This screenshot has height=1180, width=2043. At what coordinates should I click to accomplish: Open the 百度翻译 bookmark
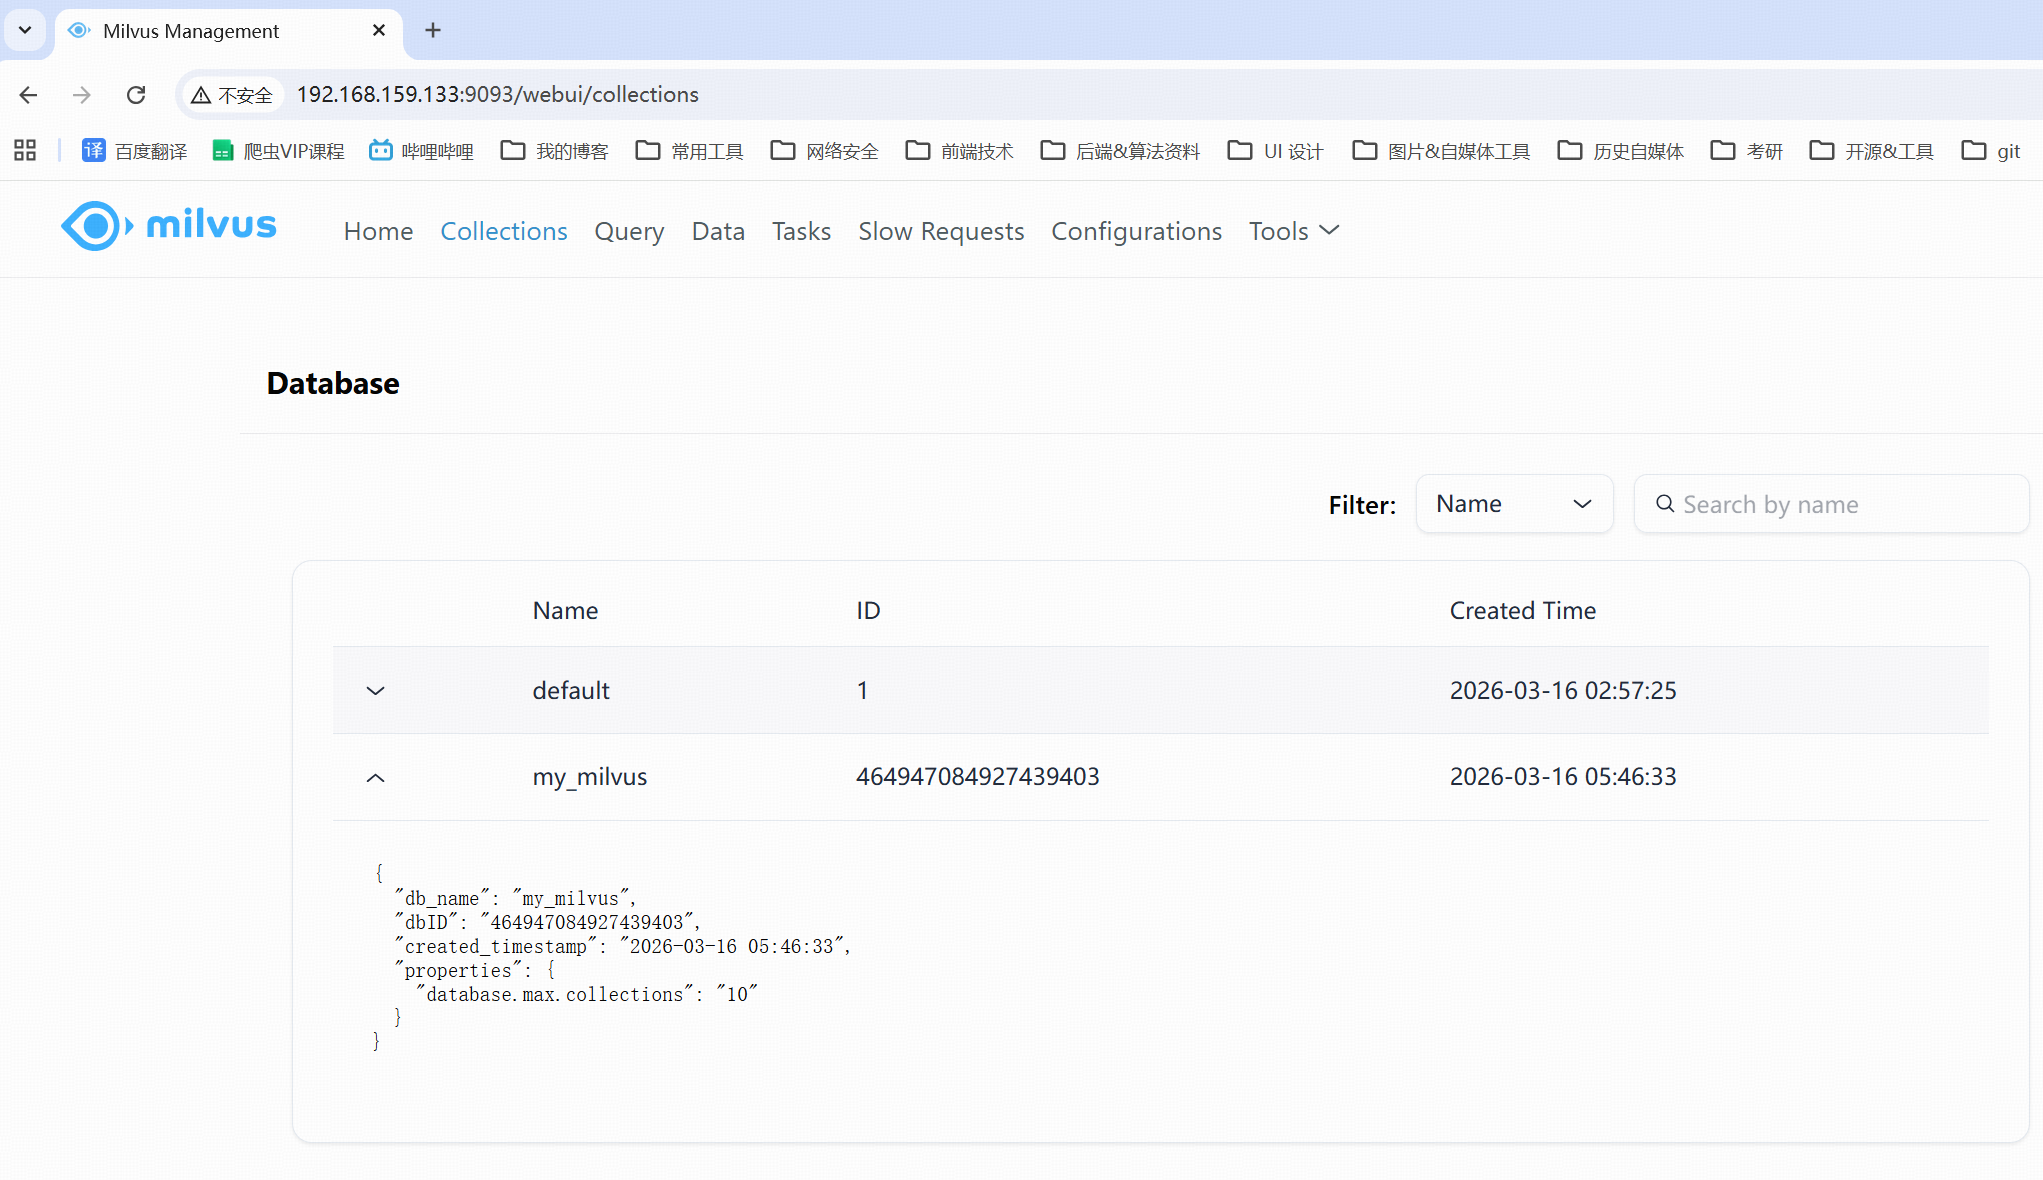click(135, 151)
